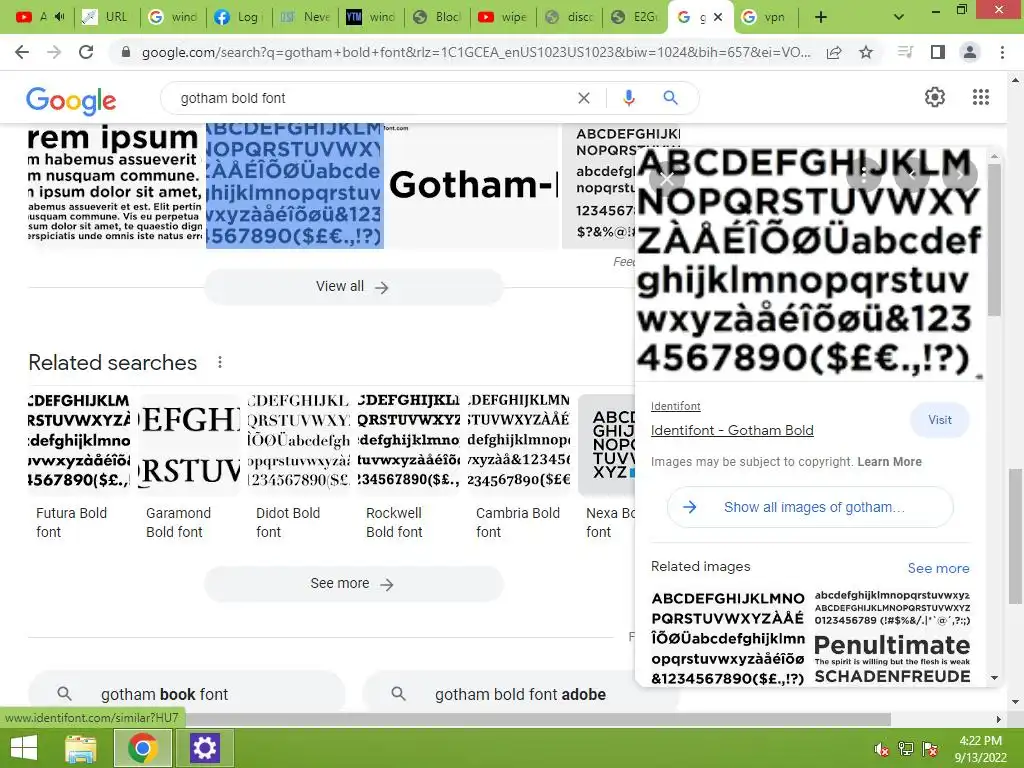1024x768 pixels.
Task: Switch to the wipe YouTube tab
Action: point(503,17)
